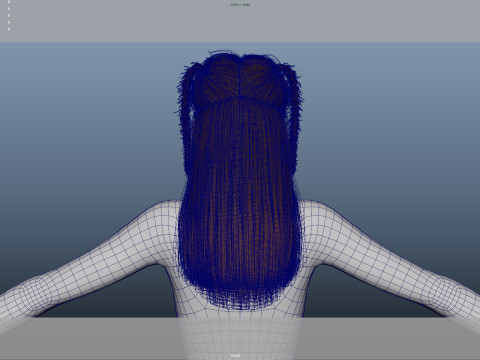Click the resolution gate label at top

240,5
